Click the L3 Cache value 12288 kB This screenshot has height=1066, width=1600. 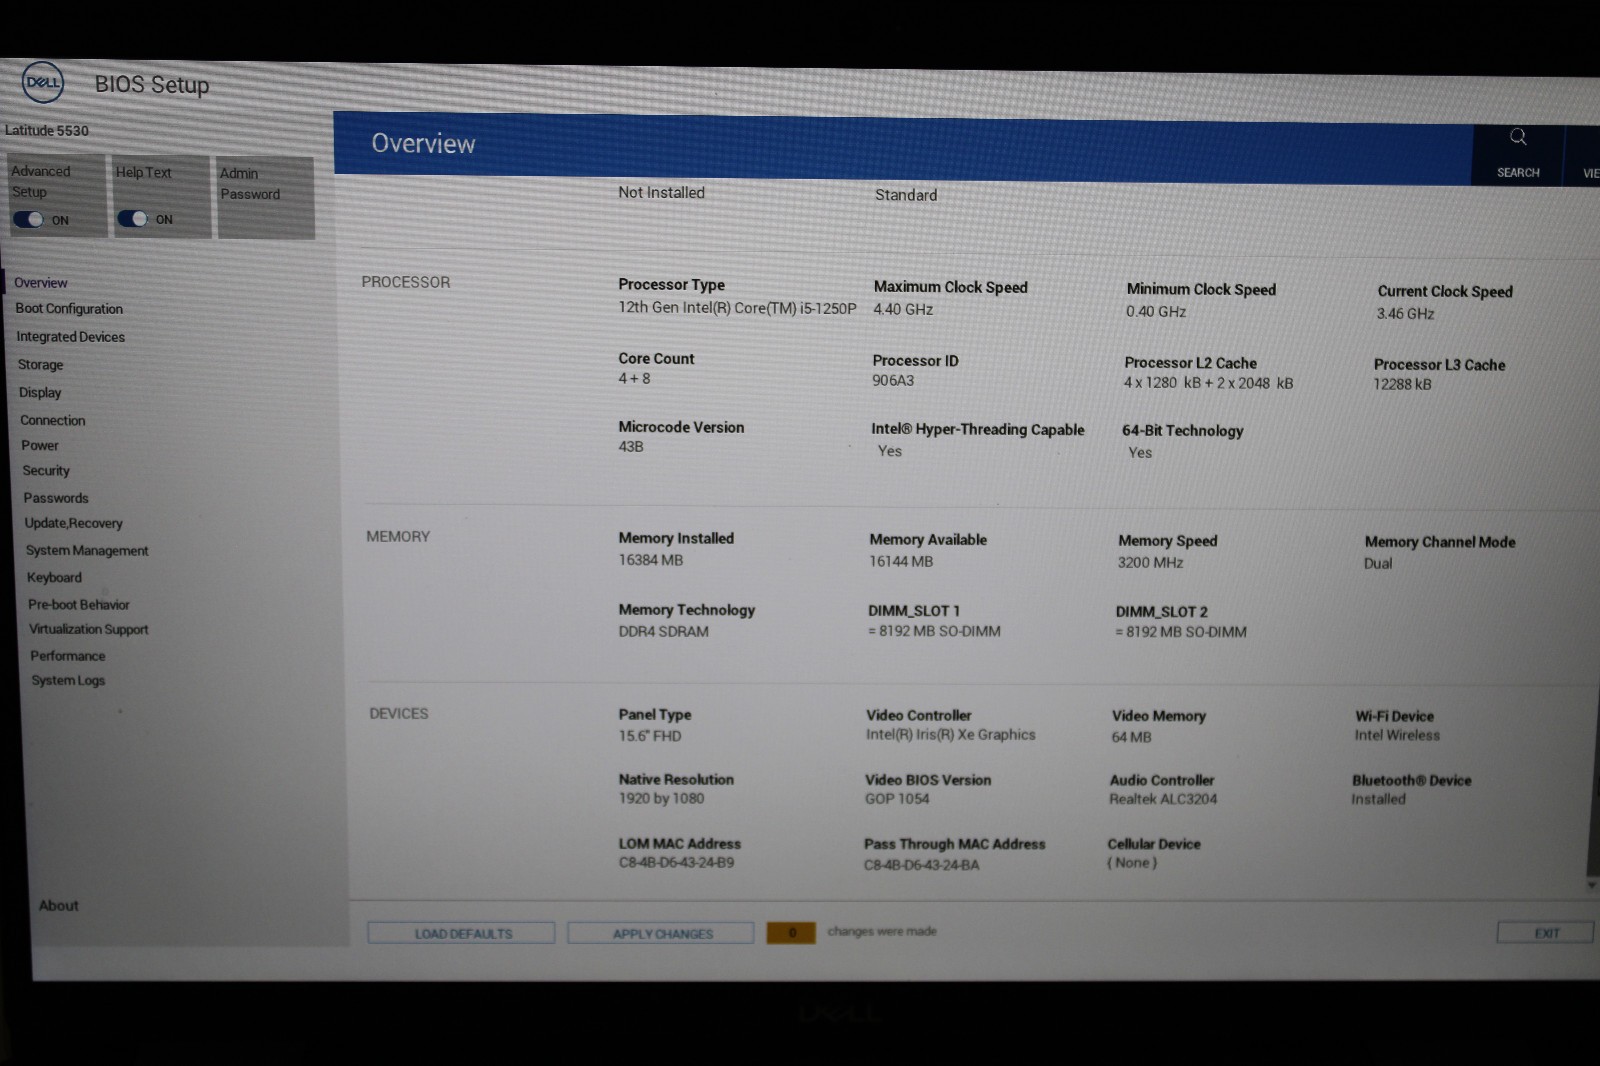1402,385
